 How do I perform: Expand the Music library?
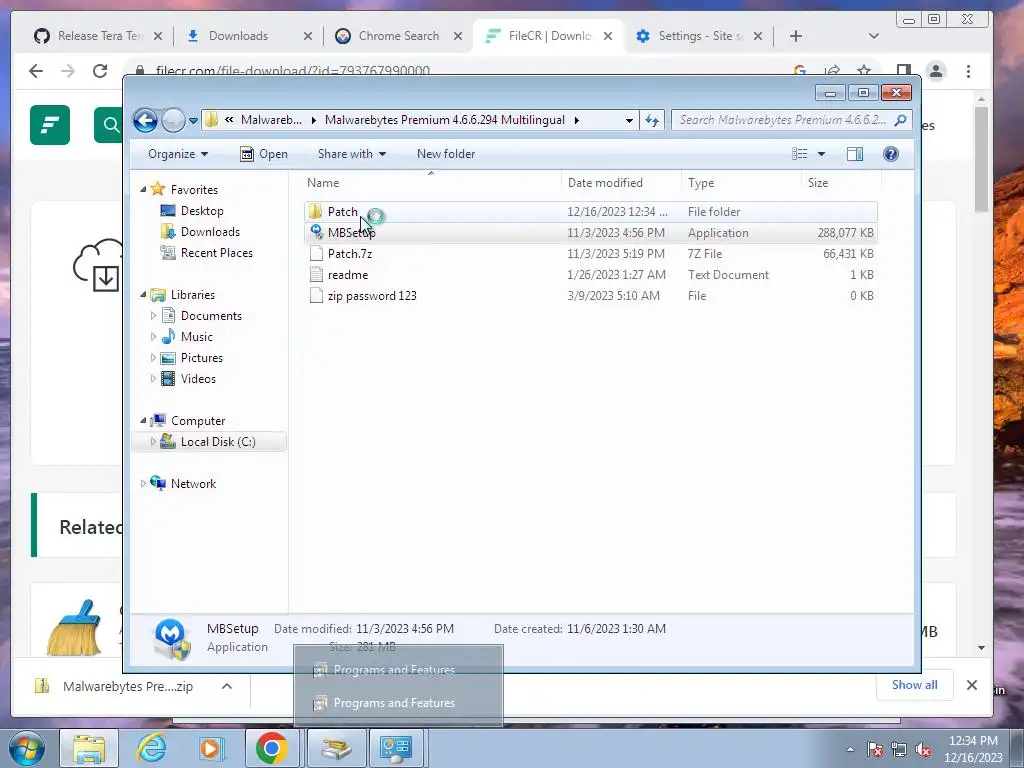click(153, 336)
